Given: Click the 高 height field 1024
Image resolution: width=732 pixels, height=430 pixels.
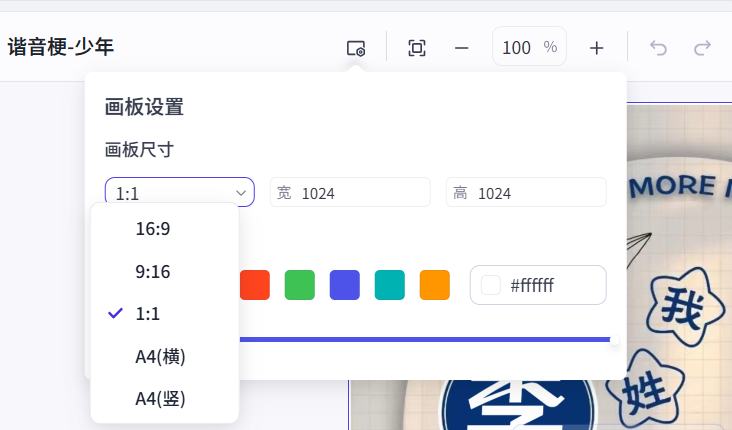Looking at the screenshot, I should 526,192.
